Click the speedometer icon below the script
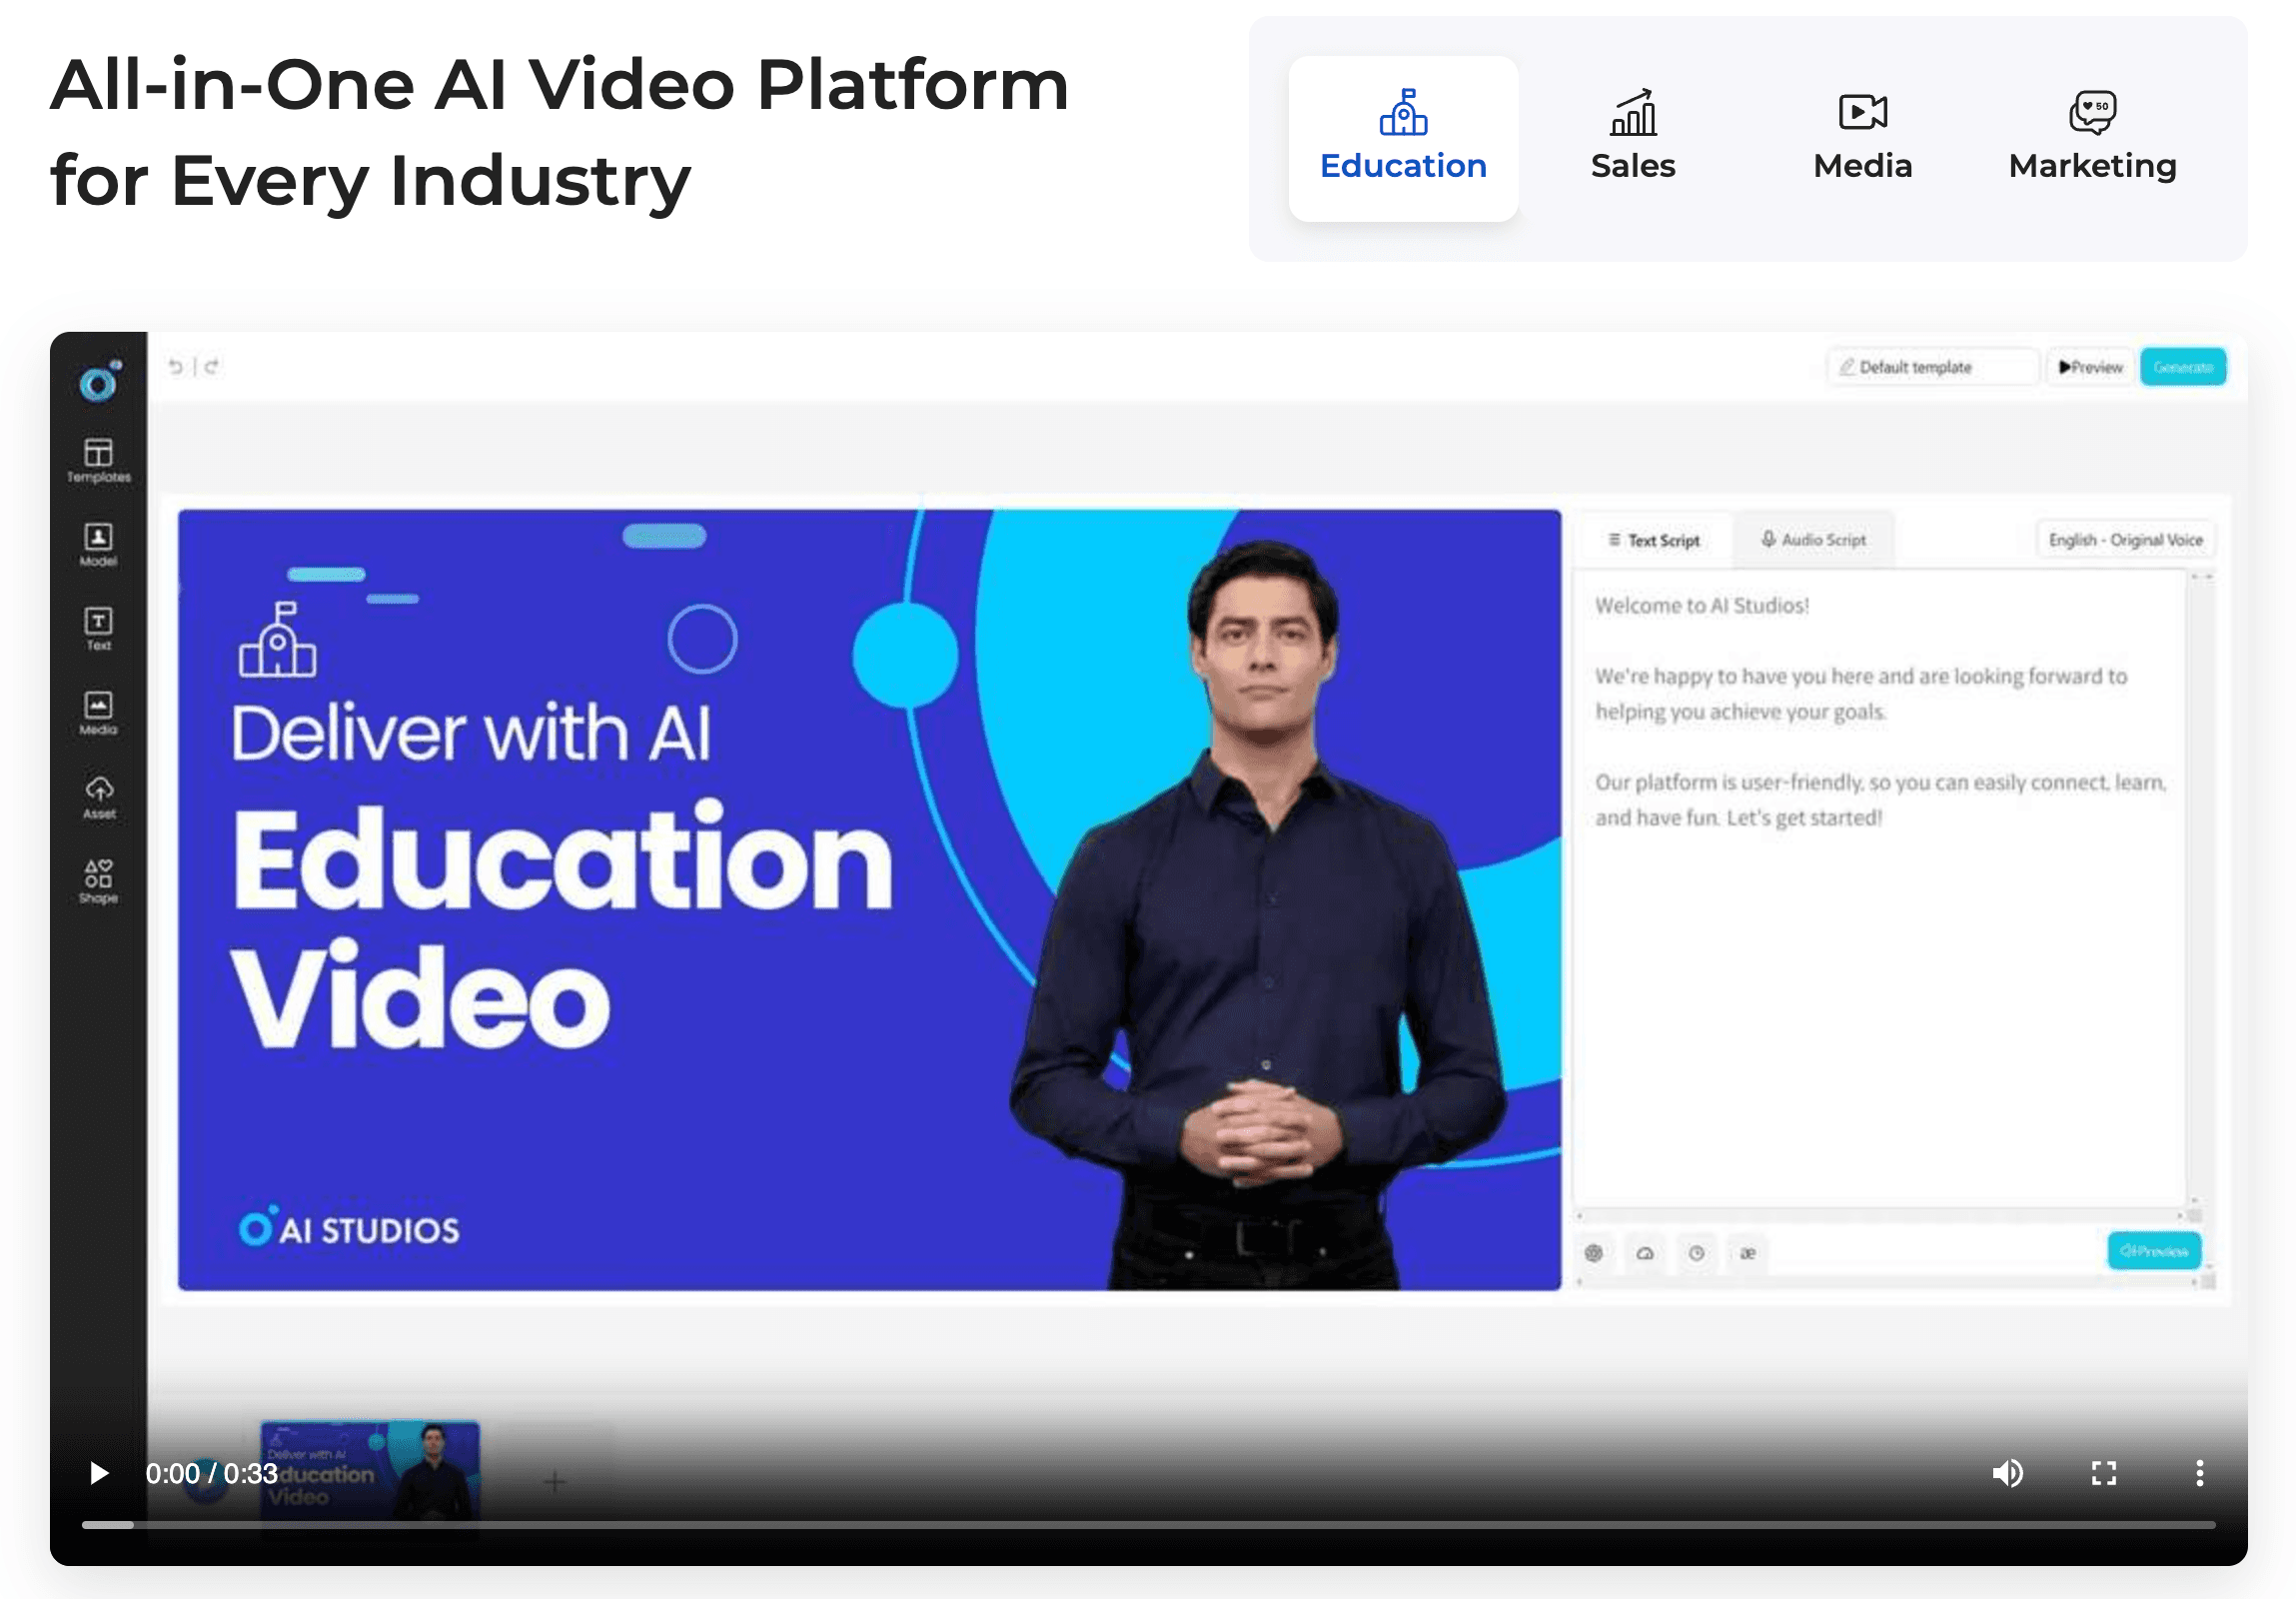2296x1599 pixels. 1645,1253
